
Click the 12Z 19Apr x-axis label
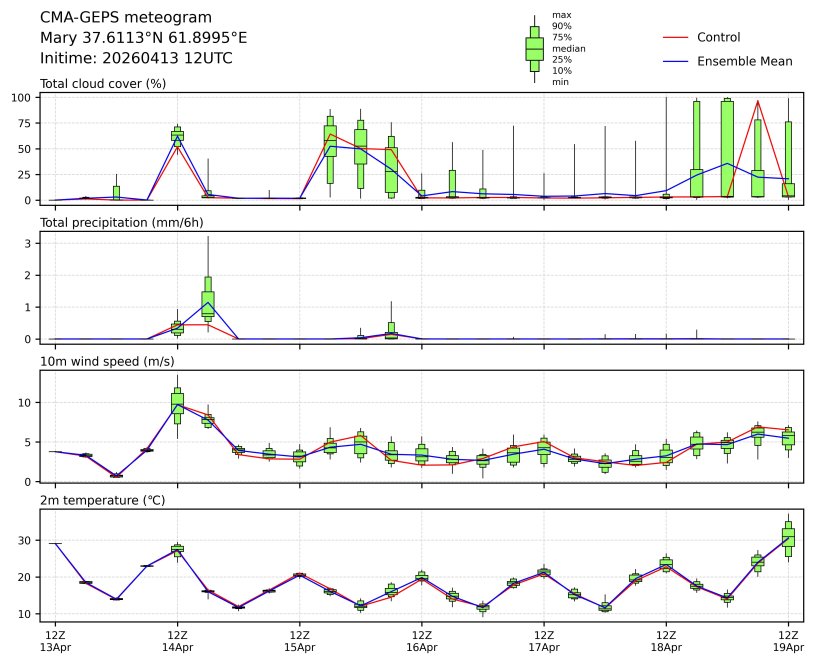789,640
